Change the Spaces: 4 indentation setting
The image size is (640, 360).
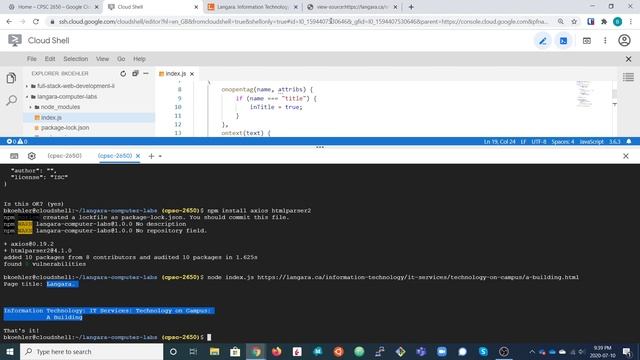[x=563, y=142]
